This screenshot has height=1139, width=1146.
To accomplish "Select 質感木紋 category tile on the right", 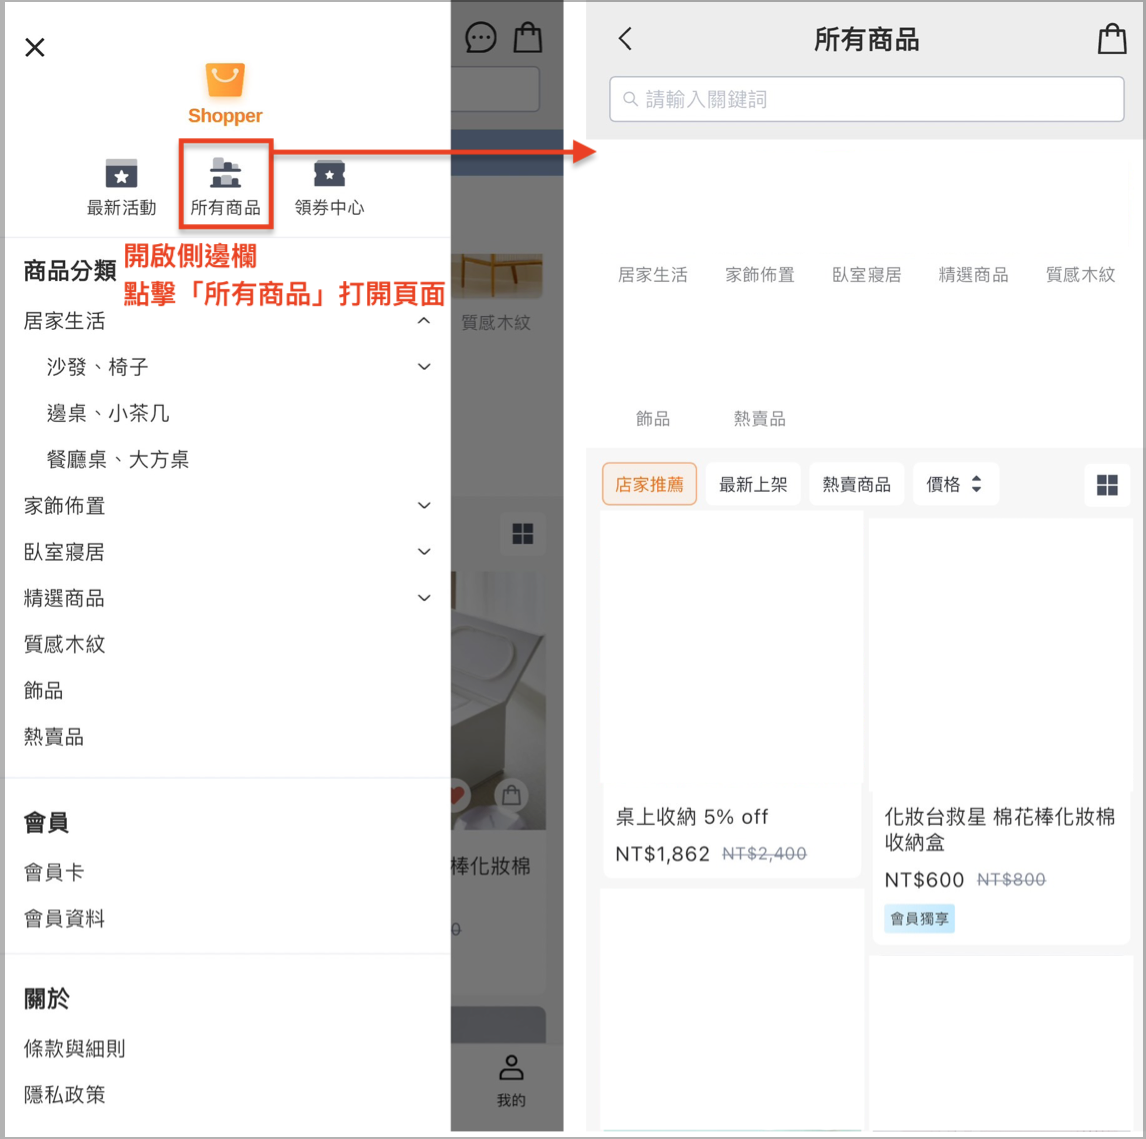I will 1080,276.
